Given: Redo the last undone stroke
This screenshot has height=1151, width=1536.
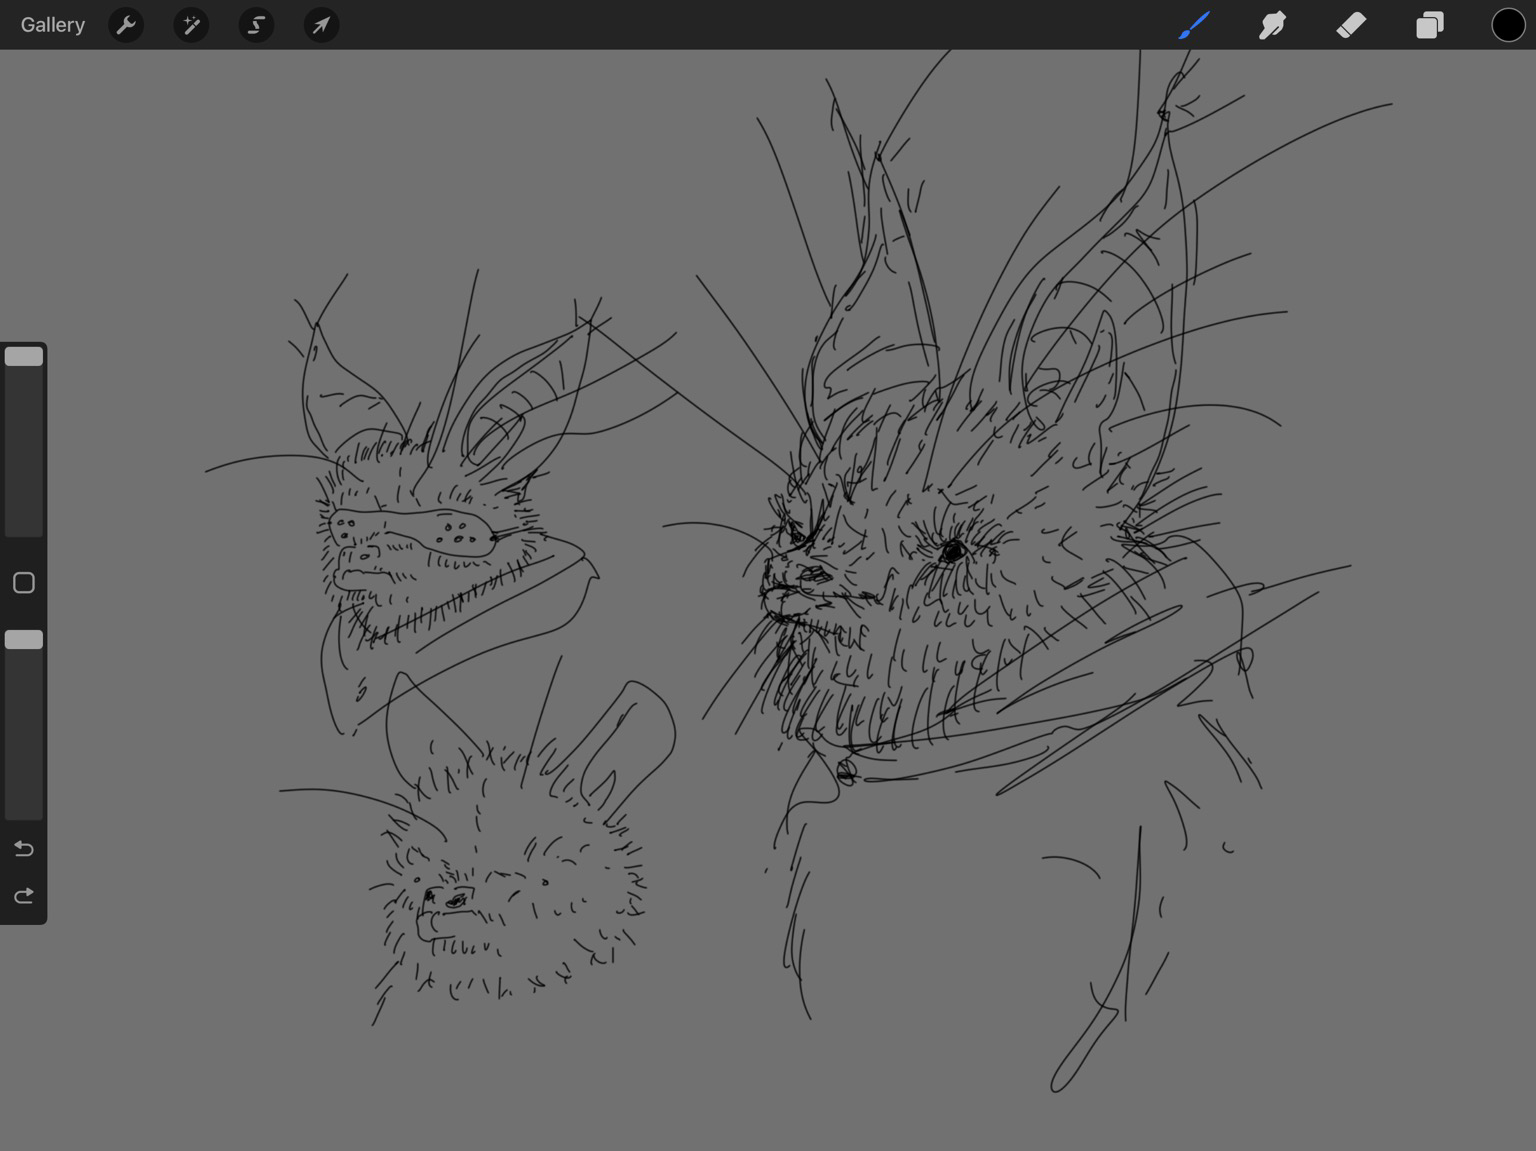Looking at the screenshot, I should click(x=24, y=896).
